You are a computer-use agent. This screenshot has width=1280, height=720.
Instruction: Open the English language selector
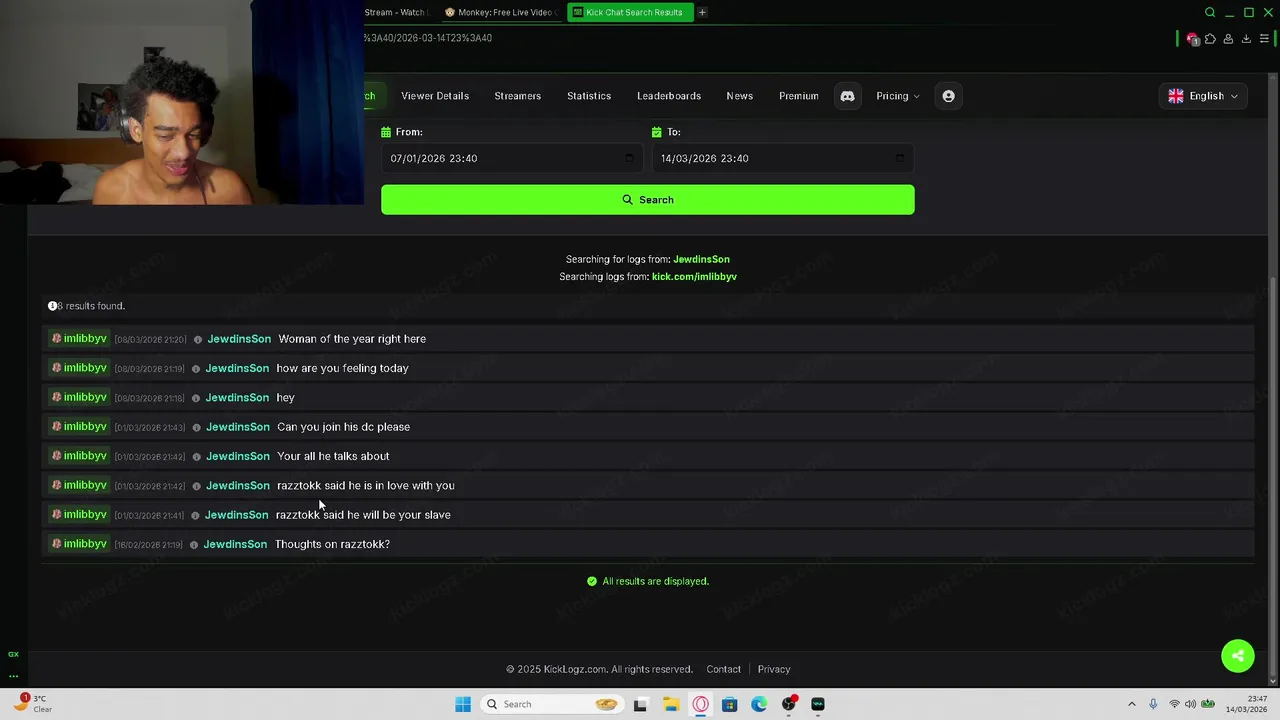1203,96
